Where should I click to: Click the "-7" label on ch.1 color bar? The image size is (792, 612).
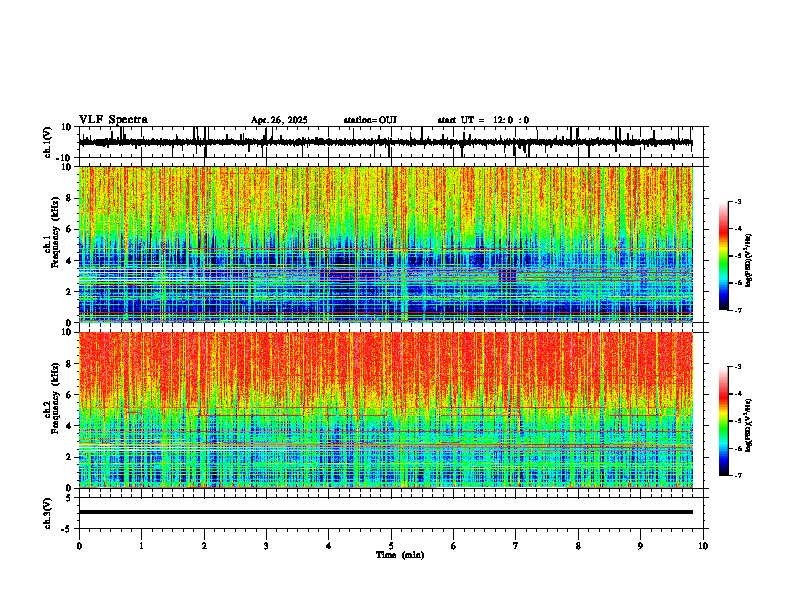point(737,310)
